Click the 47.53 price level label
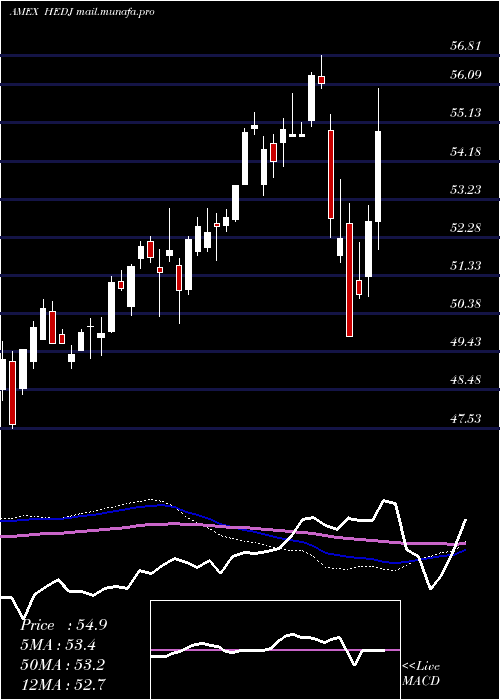This screenshot has height=700, width=500. point(465,419)
